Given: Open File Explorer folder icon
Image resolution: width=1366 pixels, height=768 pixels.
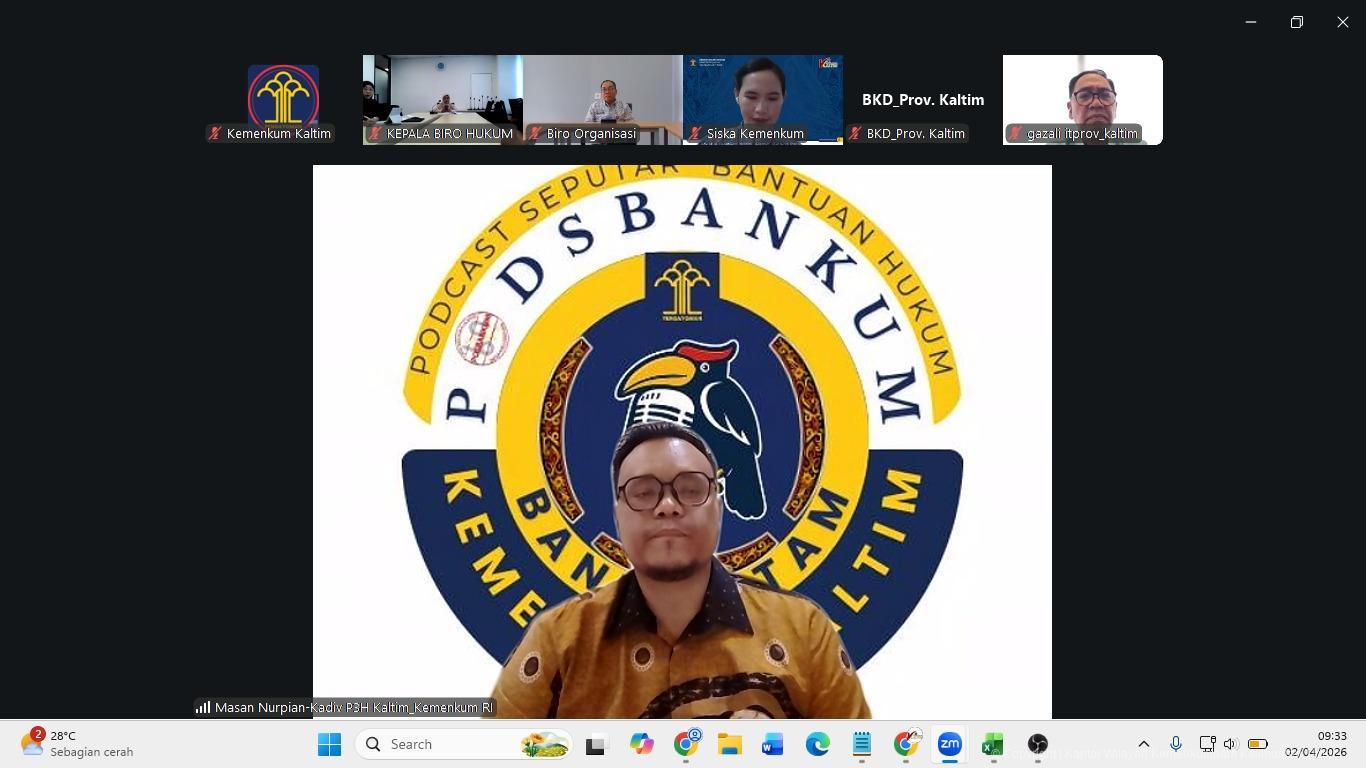Looking at the screenshot, I should tap(729, 744).
